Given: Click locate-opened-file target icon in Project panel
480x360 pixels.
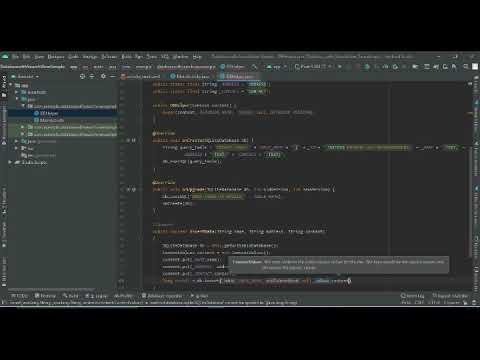Looking at the screenshot, I should tap(82, 76).
